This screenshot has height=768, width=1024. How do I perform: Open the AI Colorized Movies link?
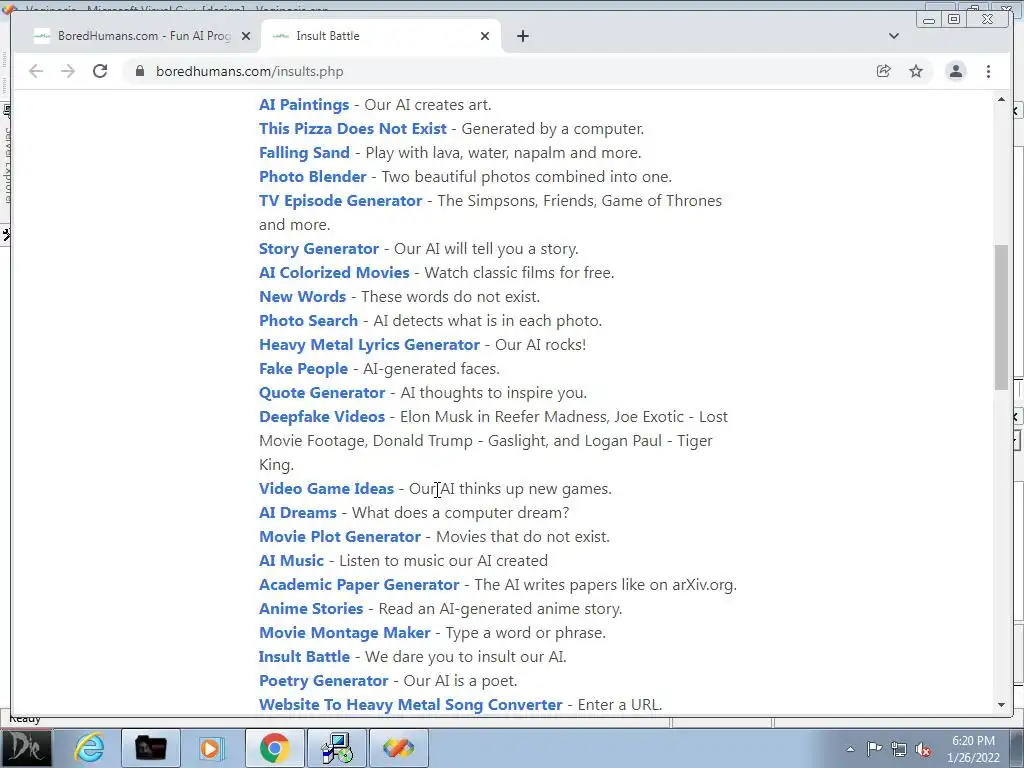tap(334, 273)
